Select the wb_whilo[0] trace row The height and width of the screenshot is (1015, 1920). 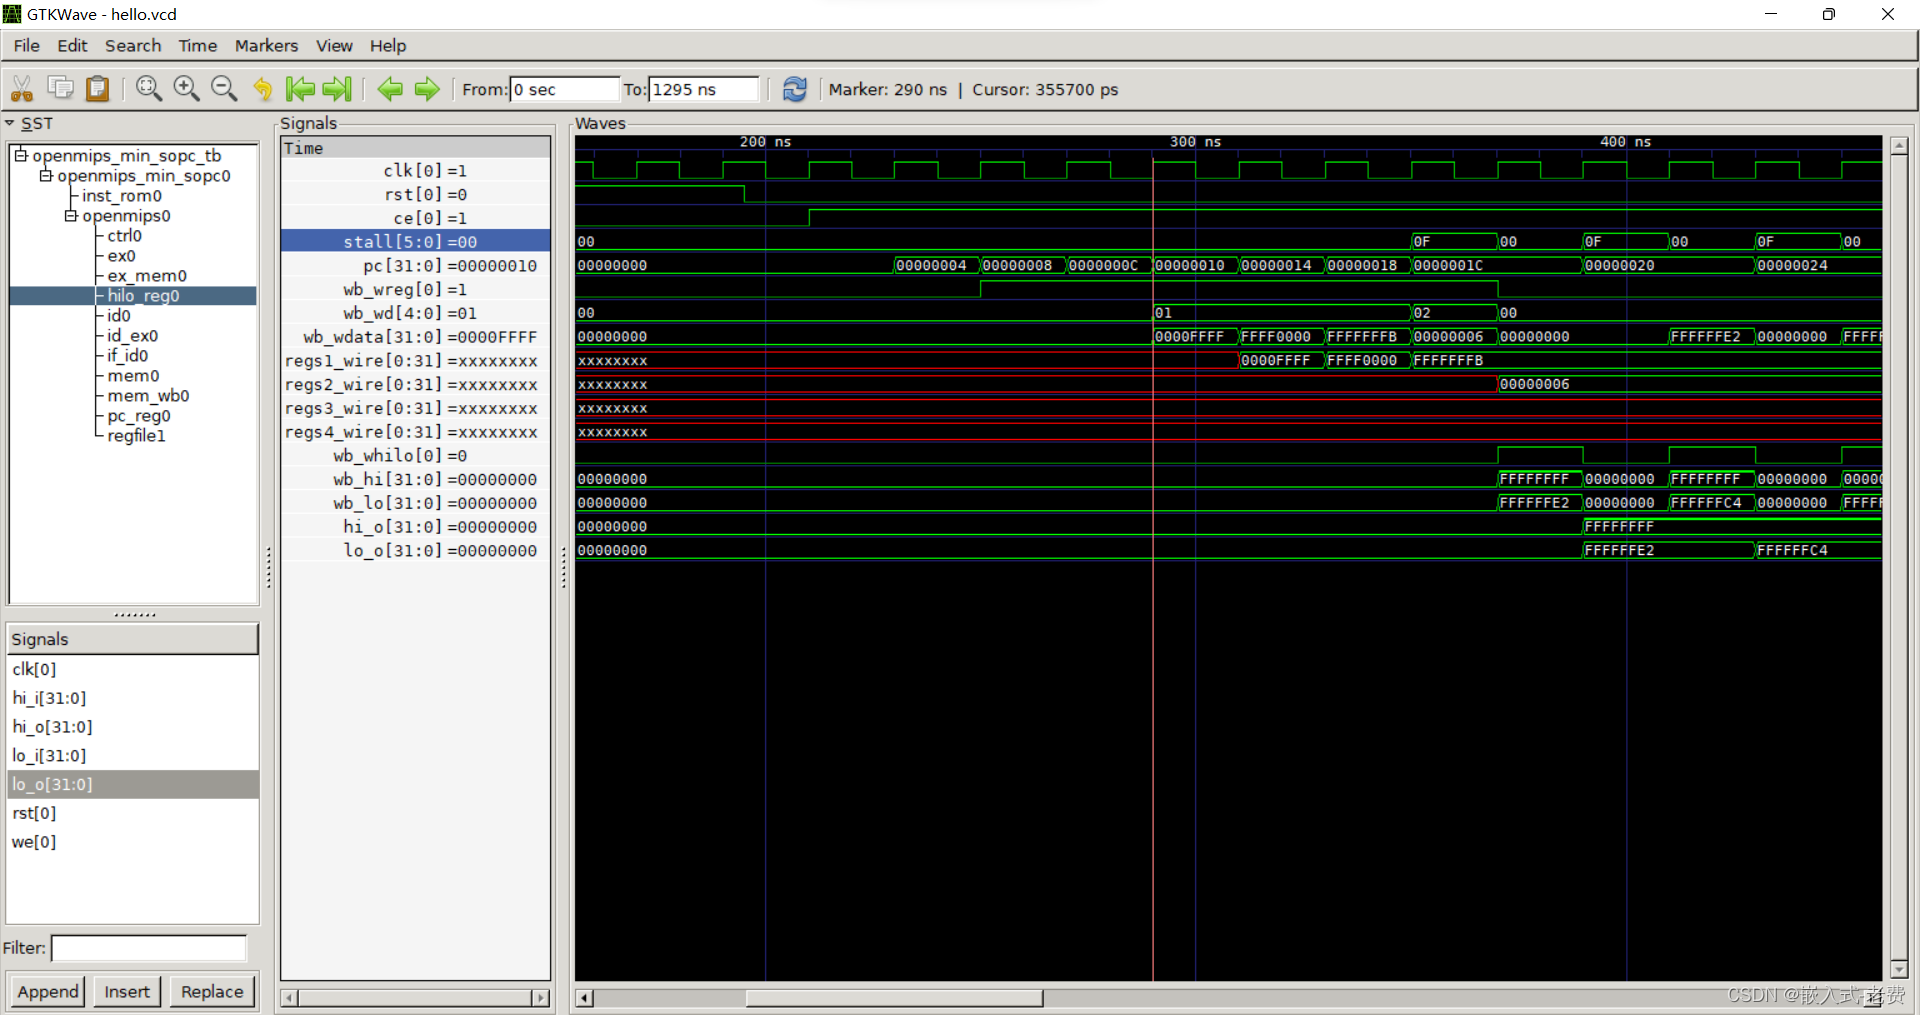(x=415, y=455)
